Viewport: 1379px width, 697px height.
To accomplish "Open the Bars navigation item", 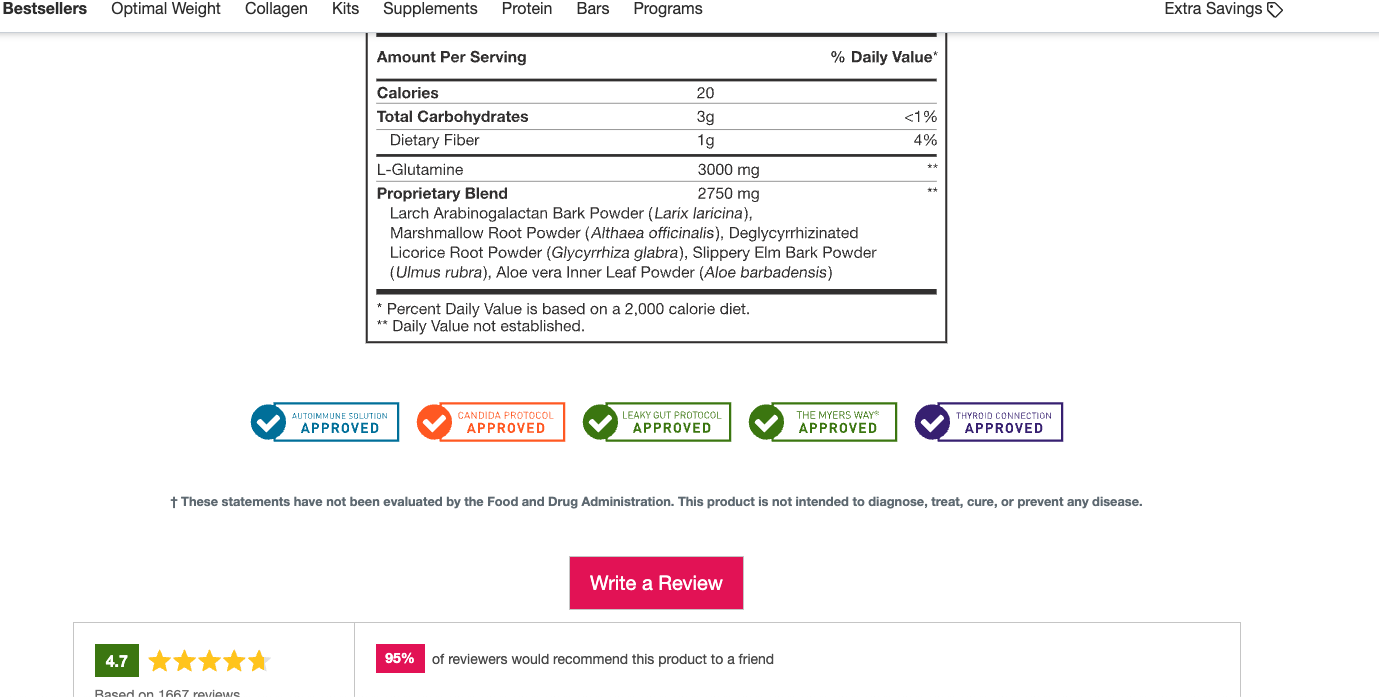I will pyautogui.click(x=593, y=9).
